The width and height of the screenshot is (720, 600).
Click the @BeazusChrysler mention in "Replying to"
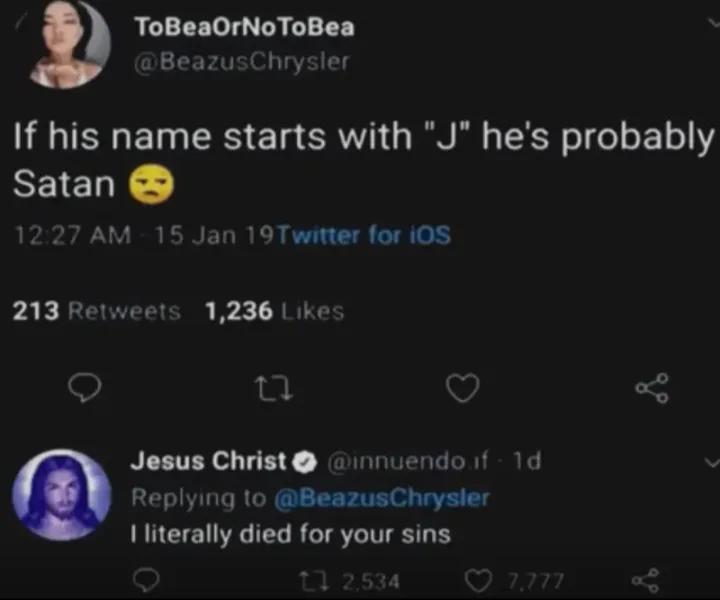pyautogui.click(x=382, y=497)
